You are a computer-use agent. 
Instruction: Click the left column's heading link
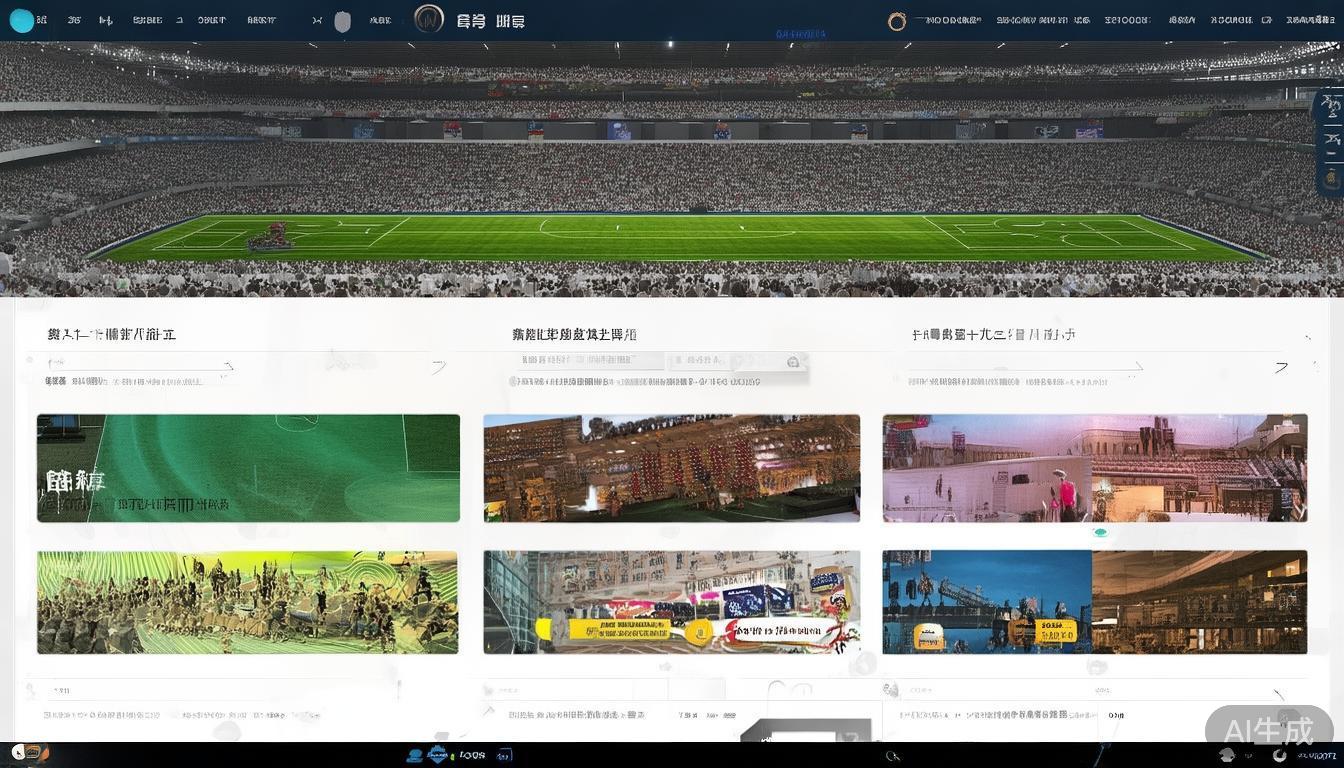tap(112, 335)
